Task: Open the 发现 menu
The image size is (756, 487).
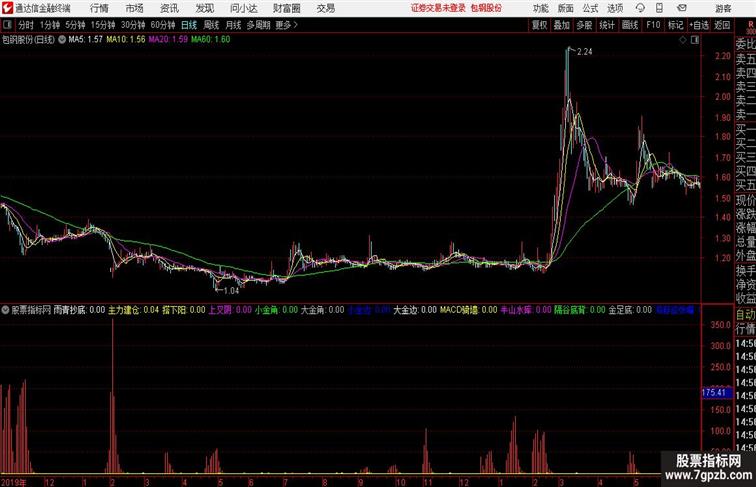Action: pyautogui.click(x=204, y=8)
